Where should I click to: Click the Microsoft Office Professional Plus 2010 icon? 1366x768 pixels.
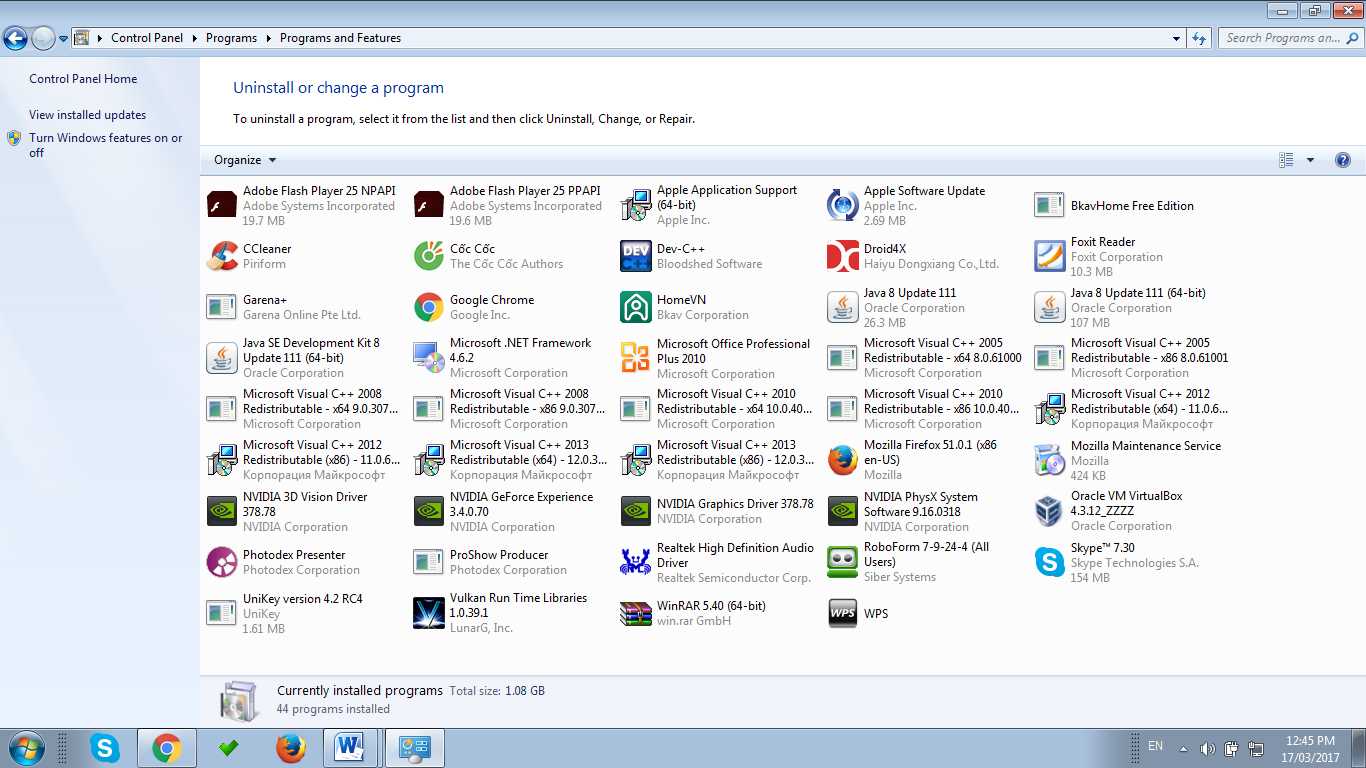(x=635, y=358)
